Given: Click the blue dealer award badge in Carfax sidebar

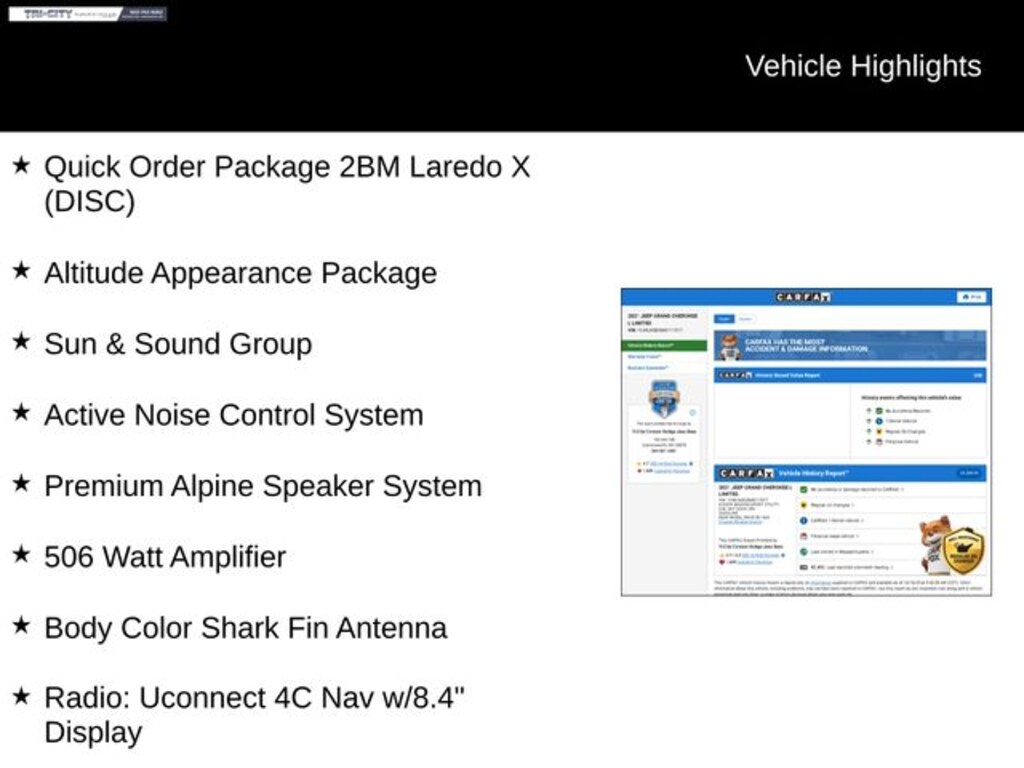Looking at the screenshot, I should (663, 398).
